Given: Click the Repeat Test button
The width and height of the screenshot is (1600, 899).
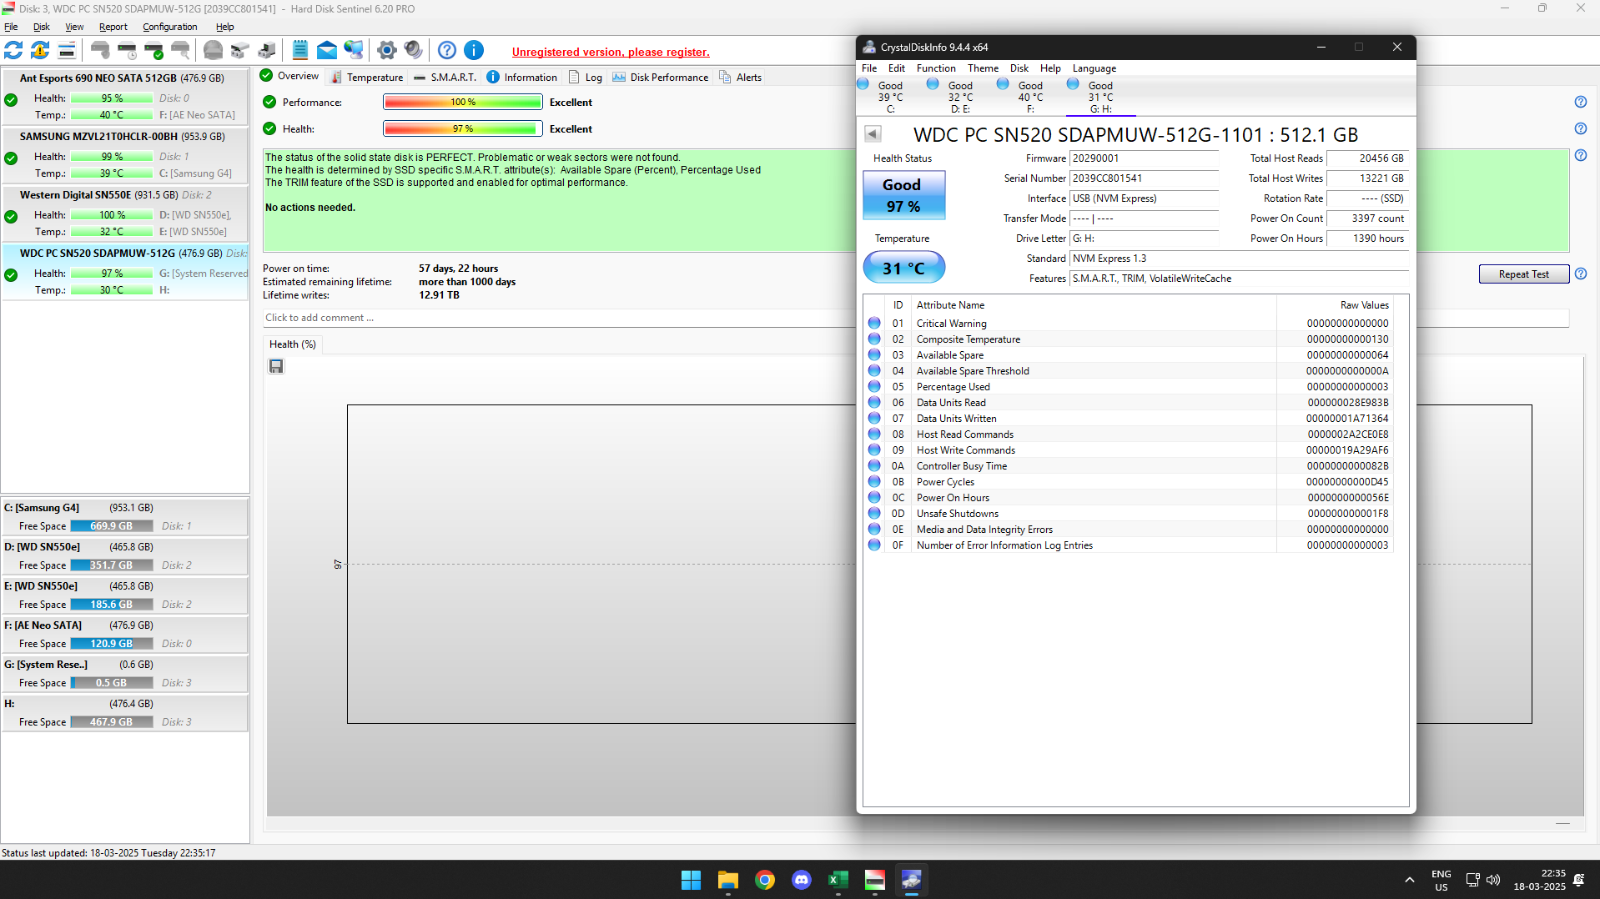Looking at the screenshot, I should click(1523, 274).
